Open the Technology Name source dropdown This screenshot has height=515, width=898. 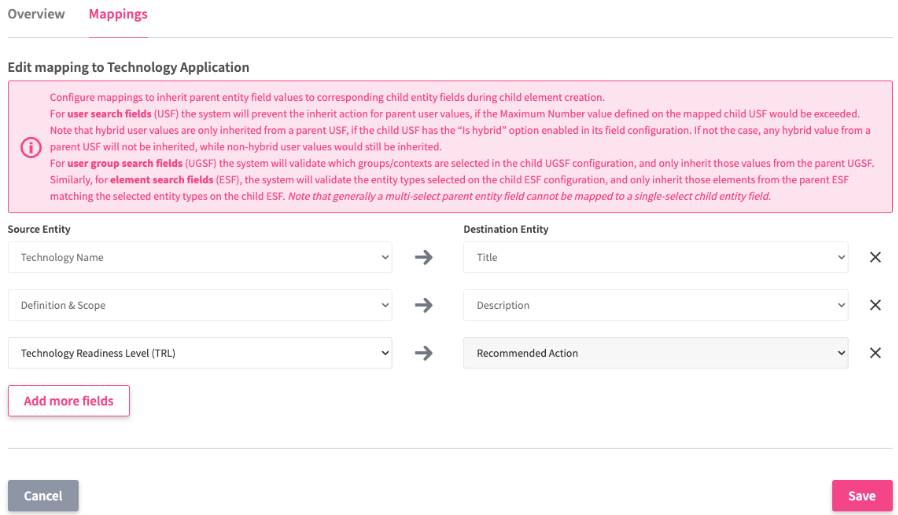[200, 257]
